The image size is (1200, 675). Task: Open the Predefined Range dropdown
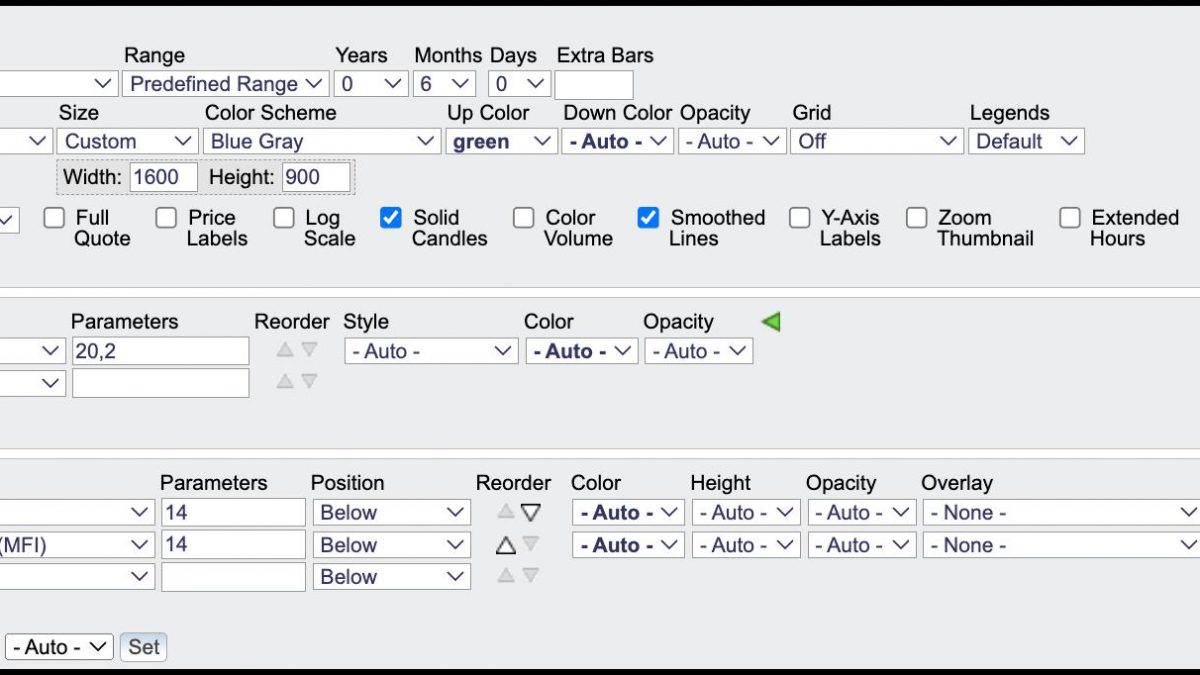[x=225, y=84]
